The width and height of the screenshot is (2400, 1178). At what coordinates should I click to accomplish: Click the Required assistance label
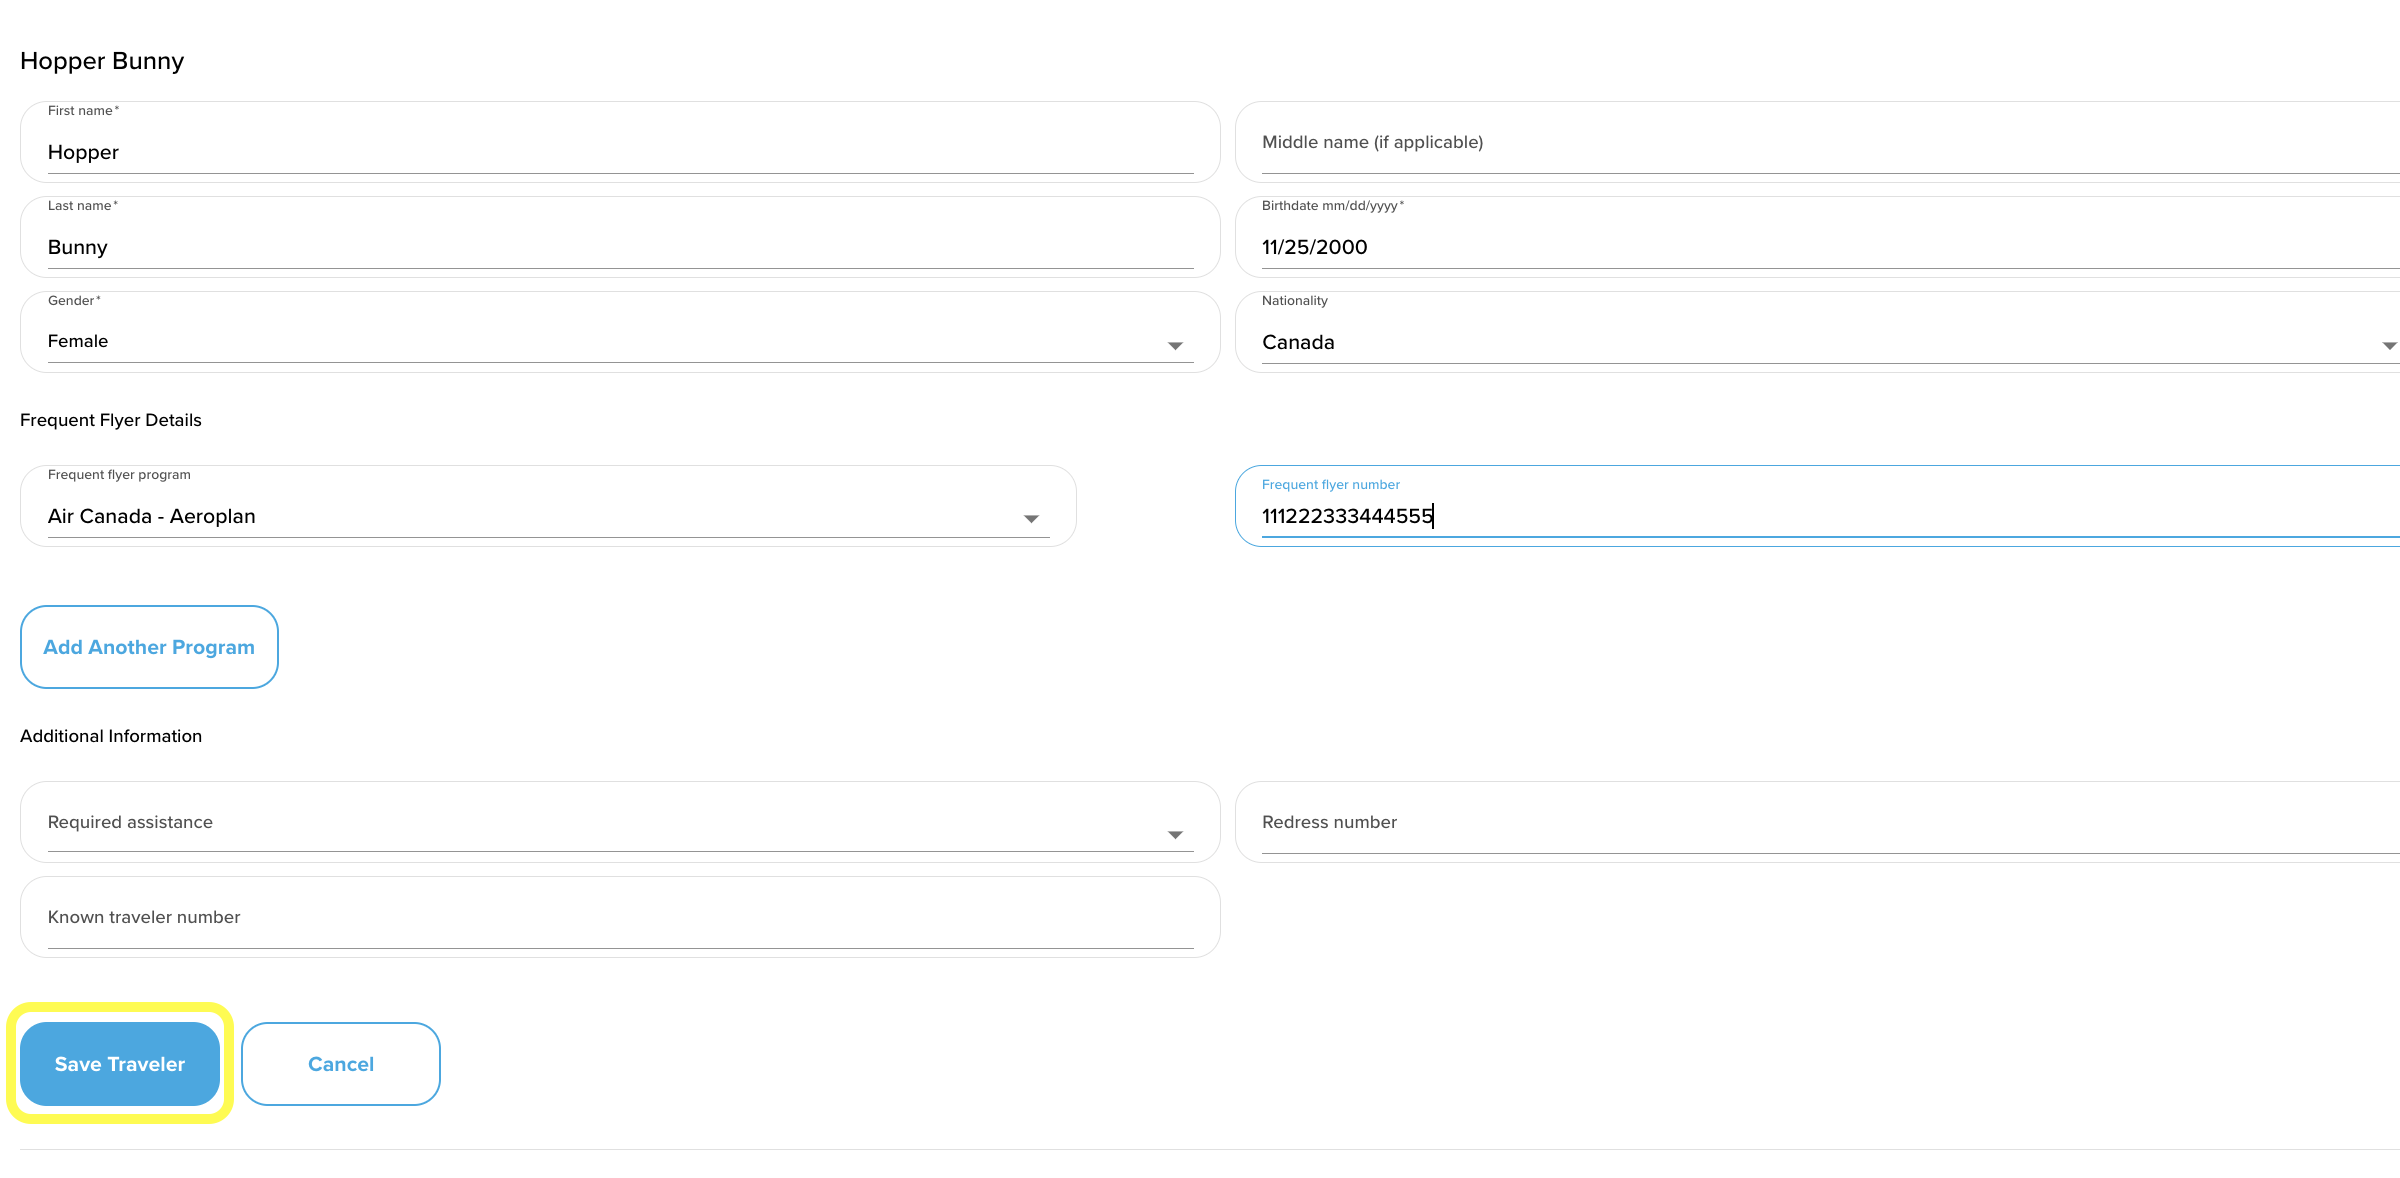[x=130, y=822]
